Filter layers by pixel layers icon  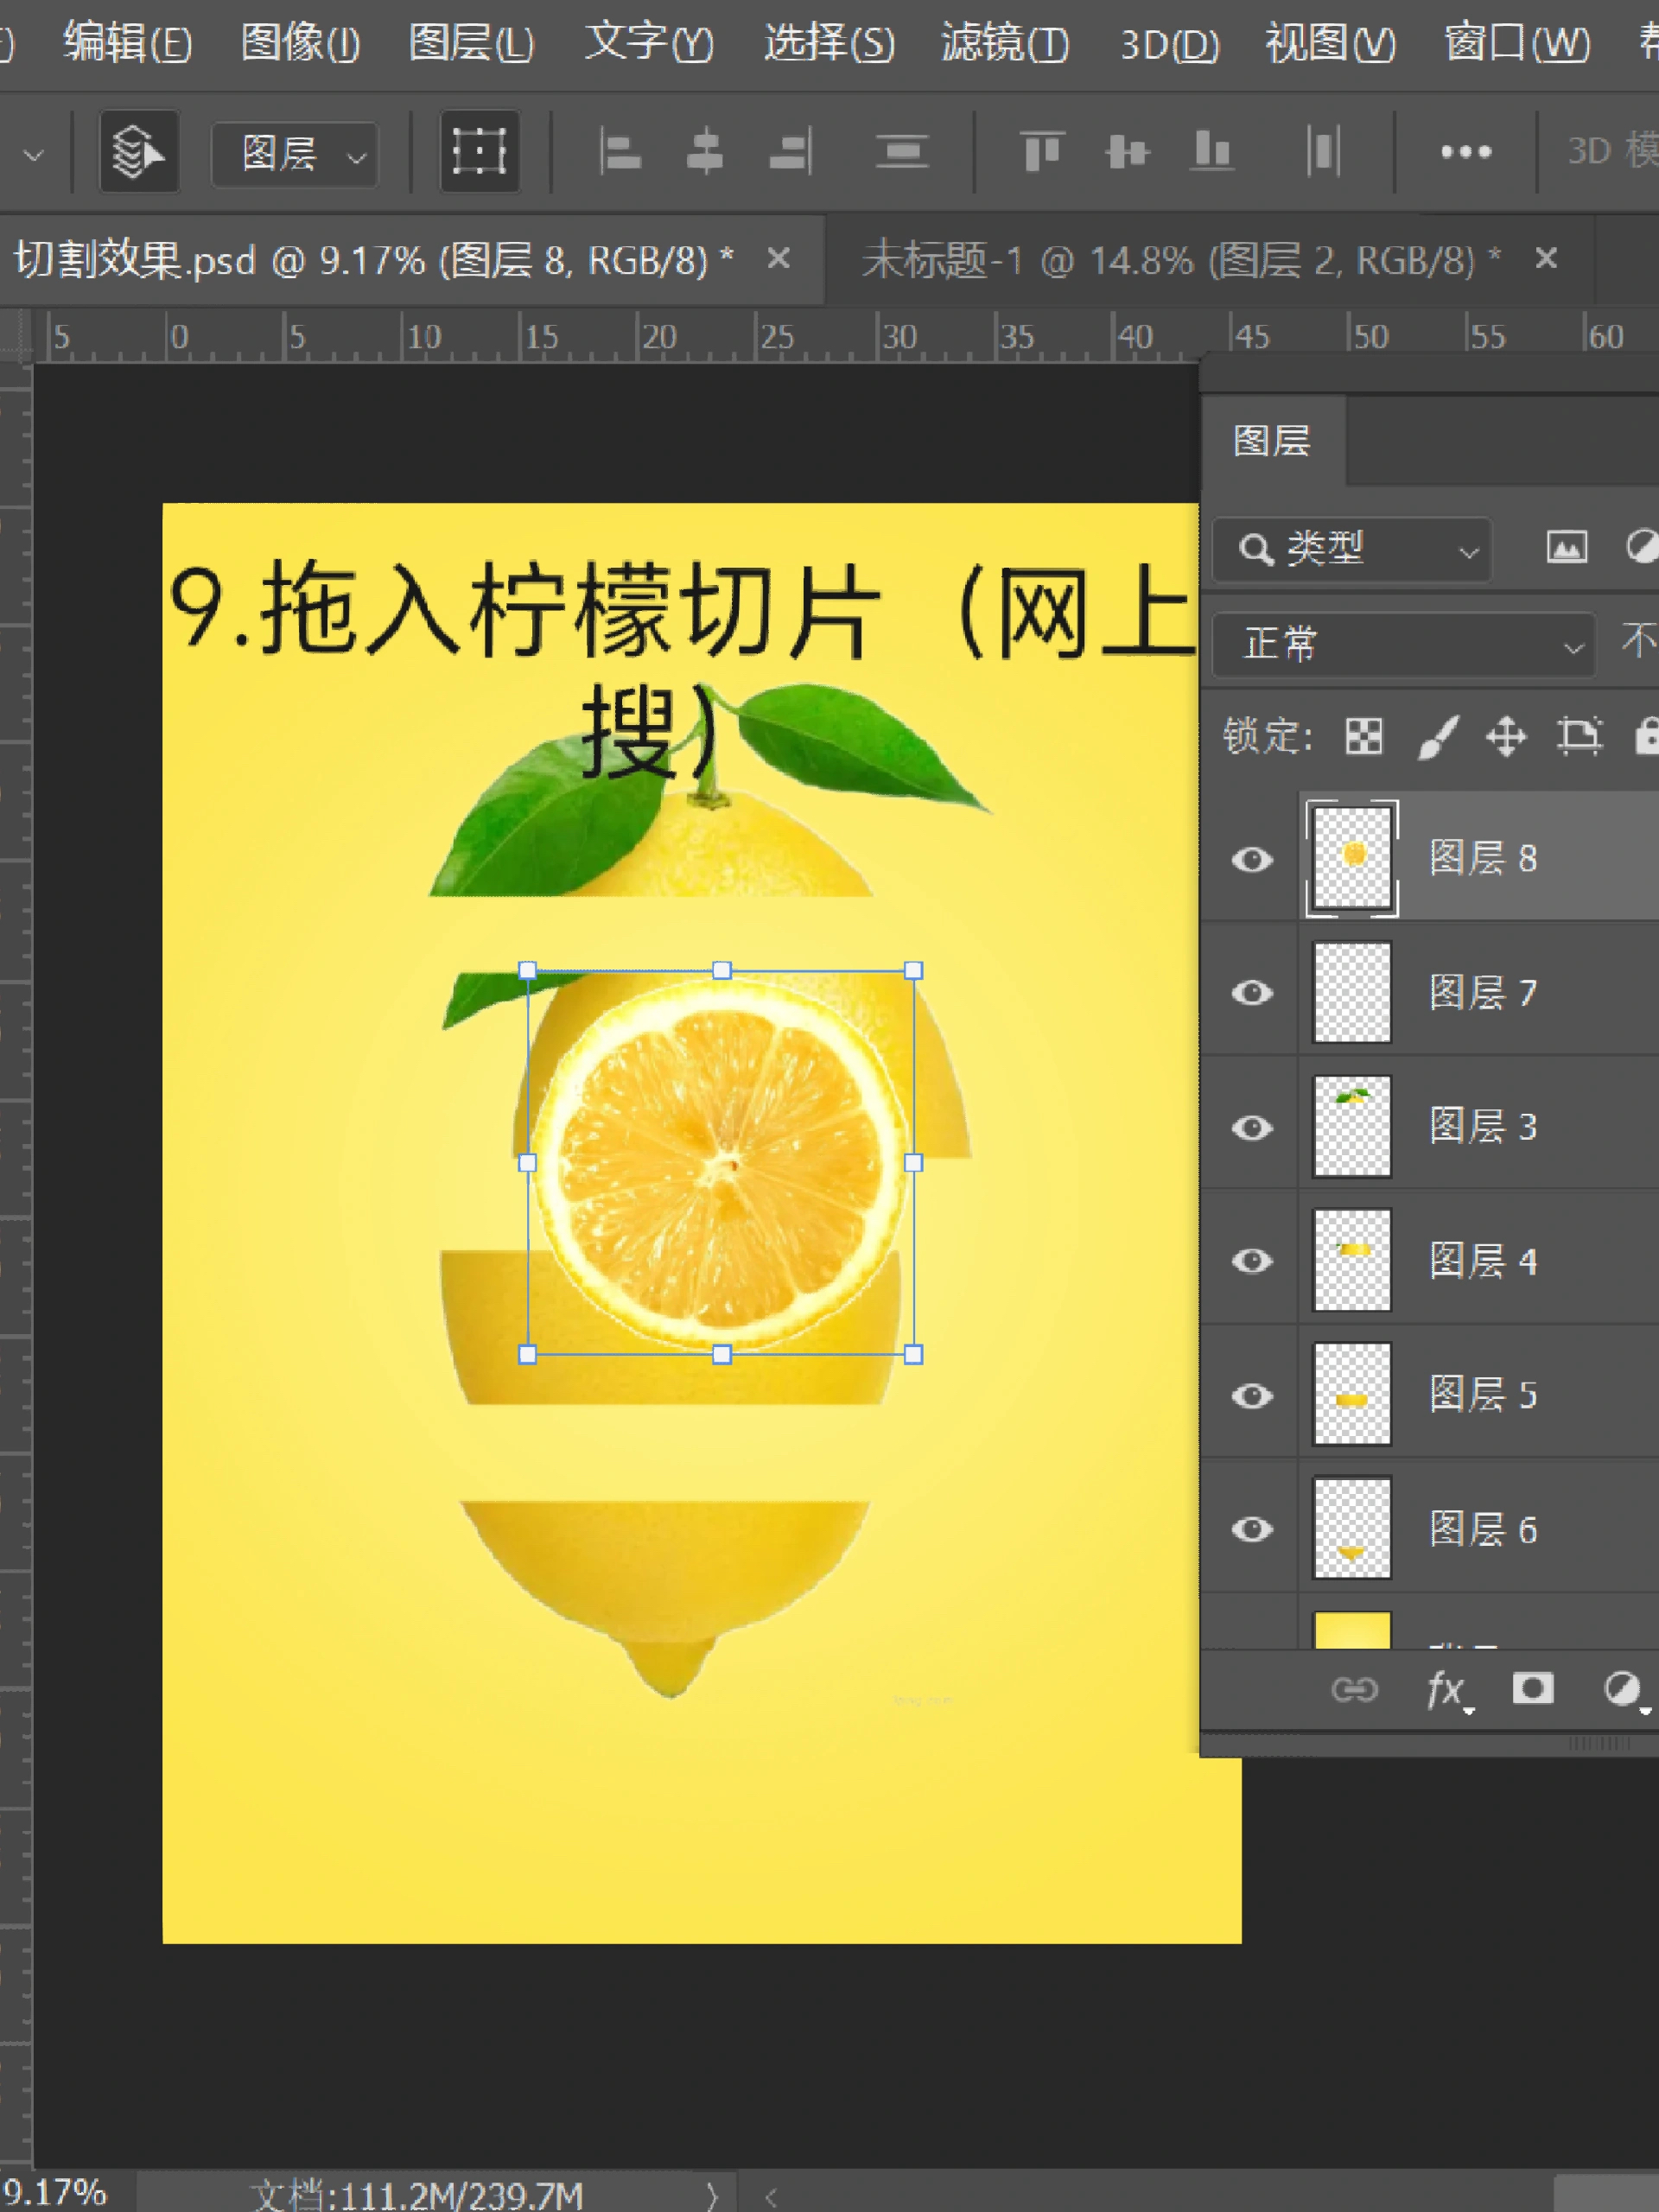pos(1567,548)
